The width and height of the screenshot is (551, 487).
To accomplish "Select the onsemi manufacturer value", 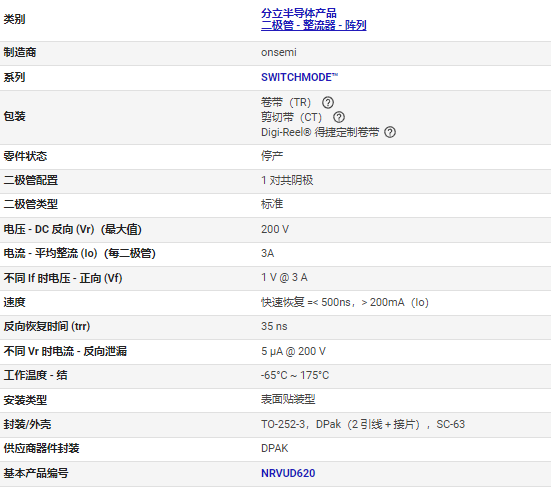I will pyautogui.click(x=279, y=52).
